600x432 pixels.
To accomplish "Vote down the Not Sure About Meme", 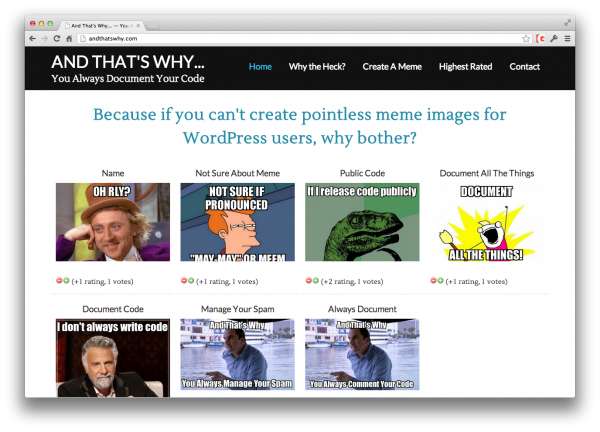I will (x=184, y=280).
